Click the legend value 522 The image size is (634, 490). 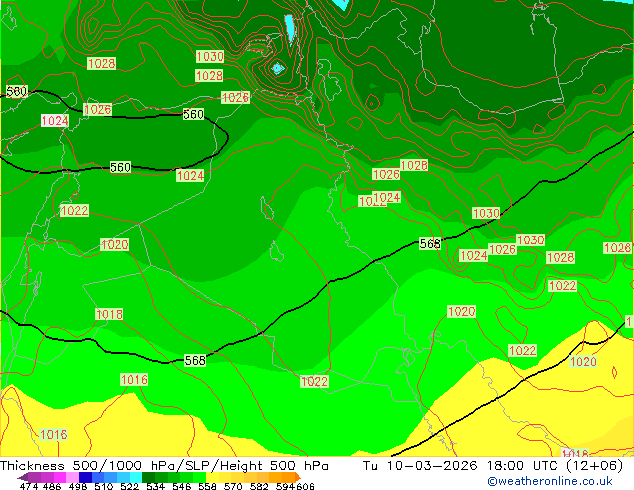pos(129,486)
